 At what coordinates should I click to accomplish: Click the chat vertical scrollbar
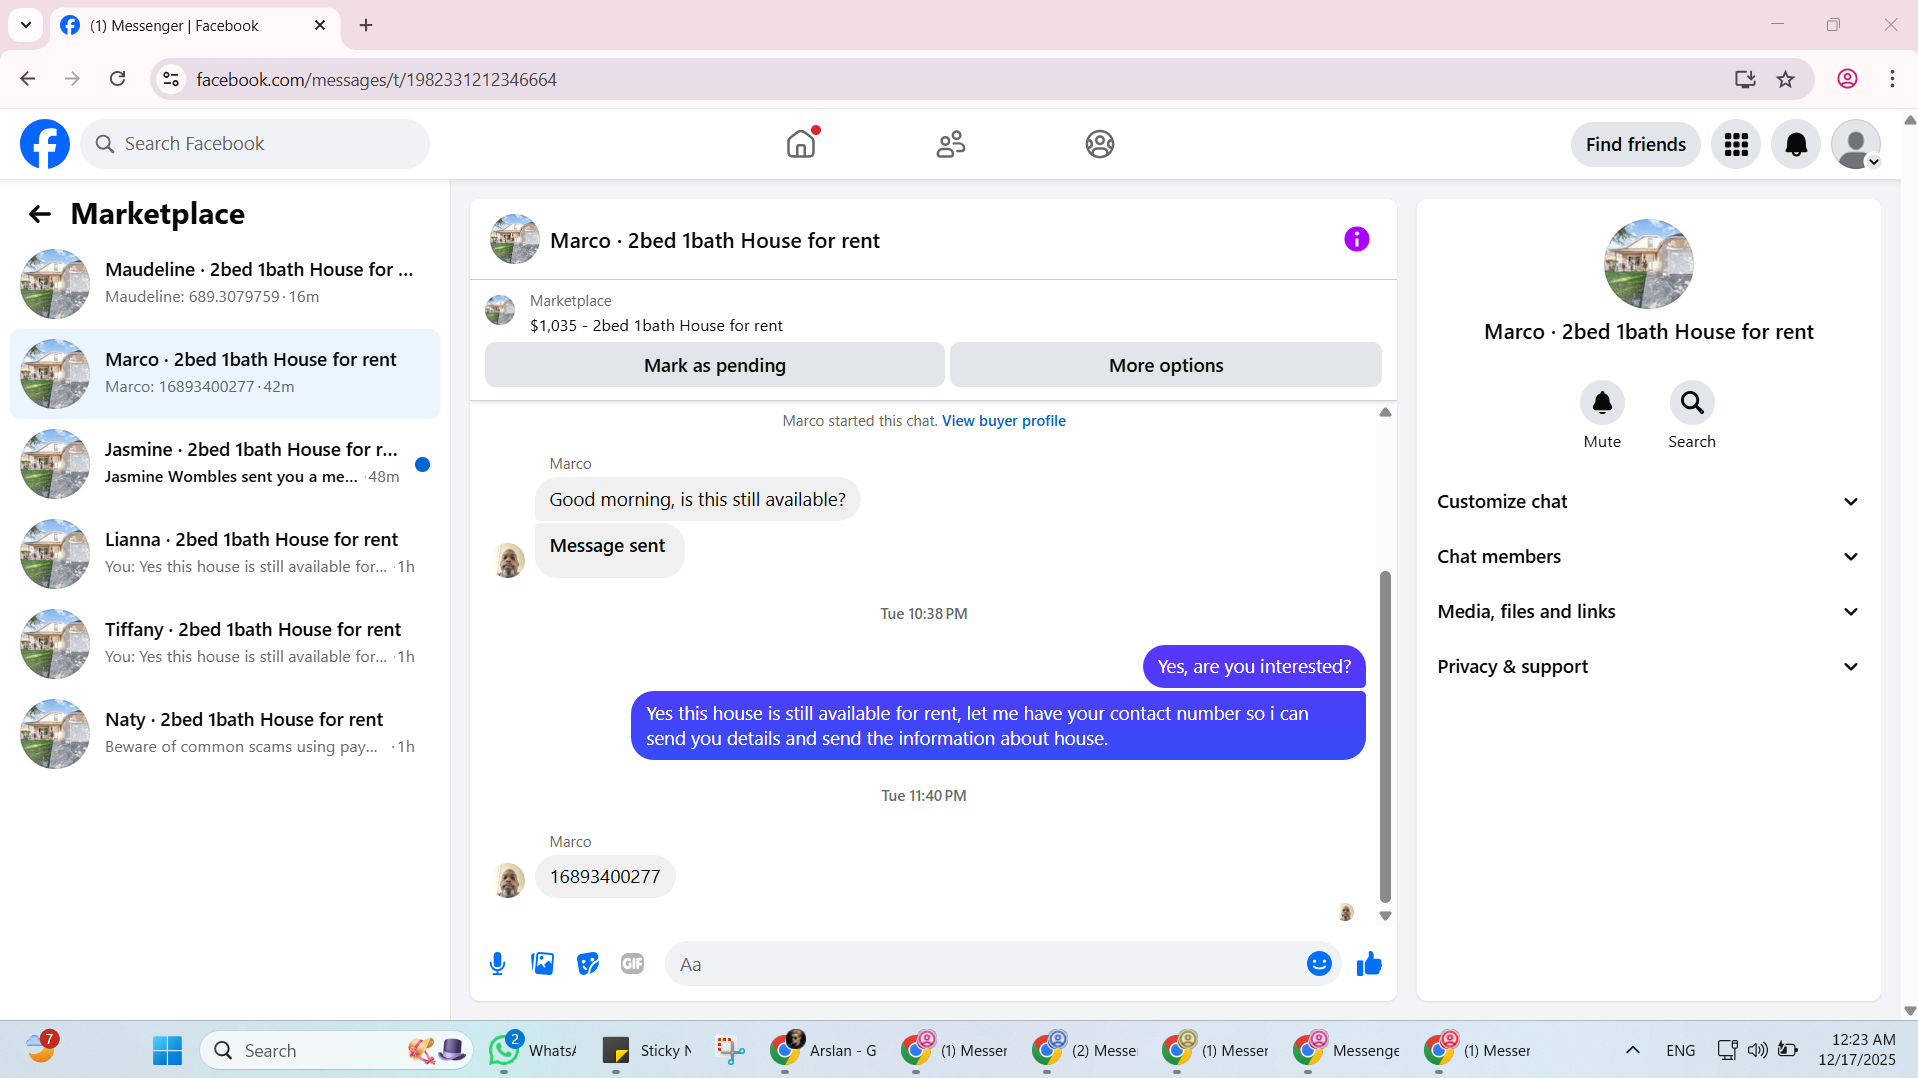[1385, 736]
